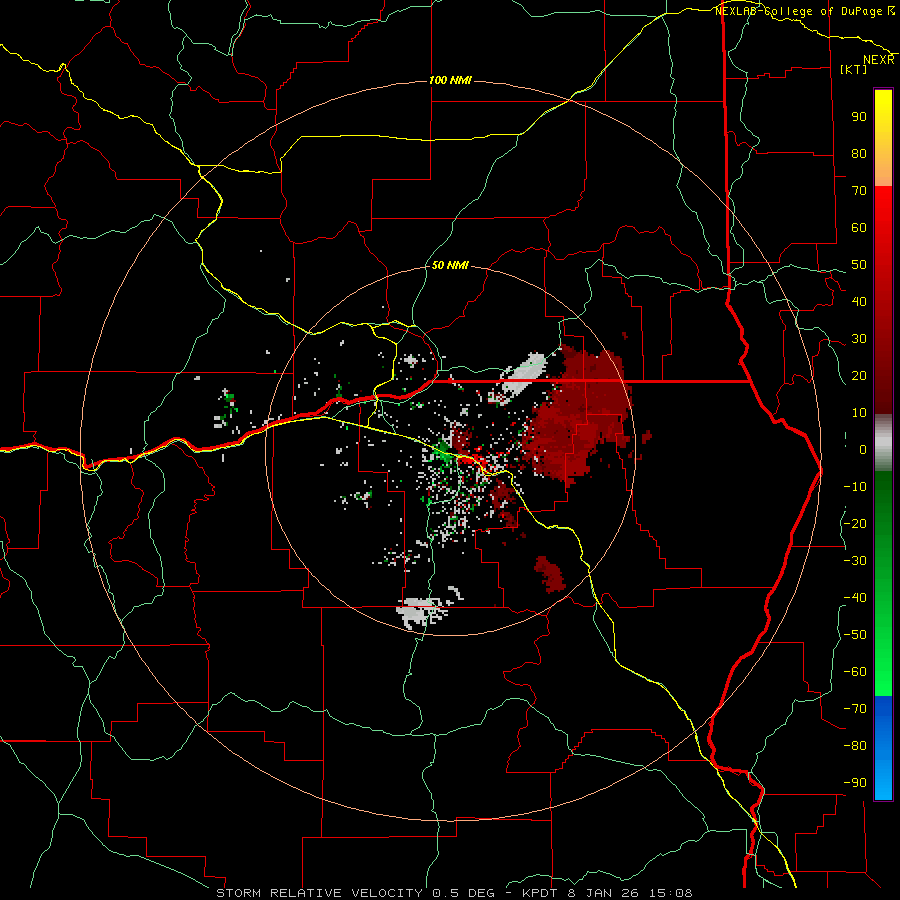Screen dimensions: 900x900
Task: Click the -40 knot scale value
Action: [x=855, y=598]
